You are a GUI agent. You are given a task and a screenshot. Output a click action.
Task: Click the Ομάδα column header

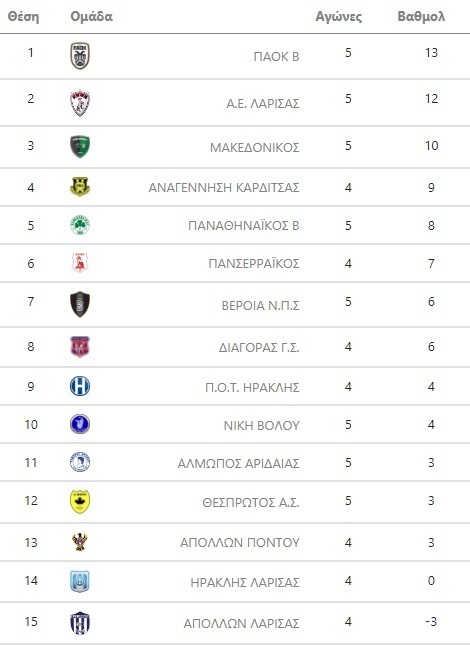coord(91,16)
